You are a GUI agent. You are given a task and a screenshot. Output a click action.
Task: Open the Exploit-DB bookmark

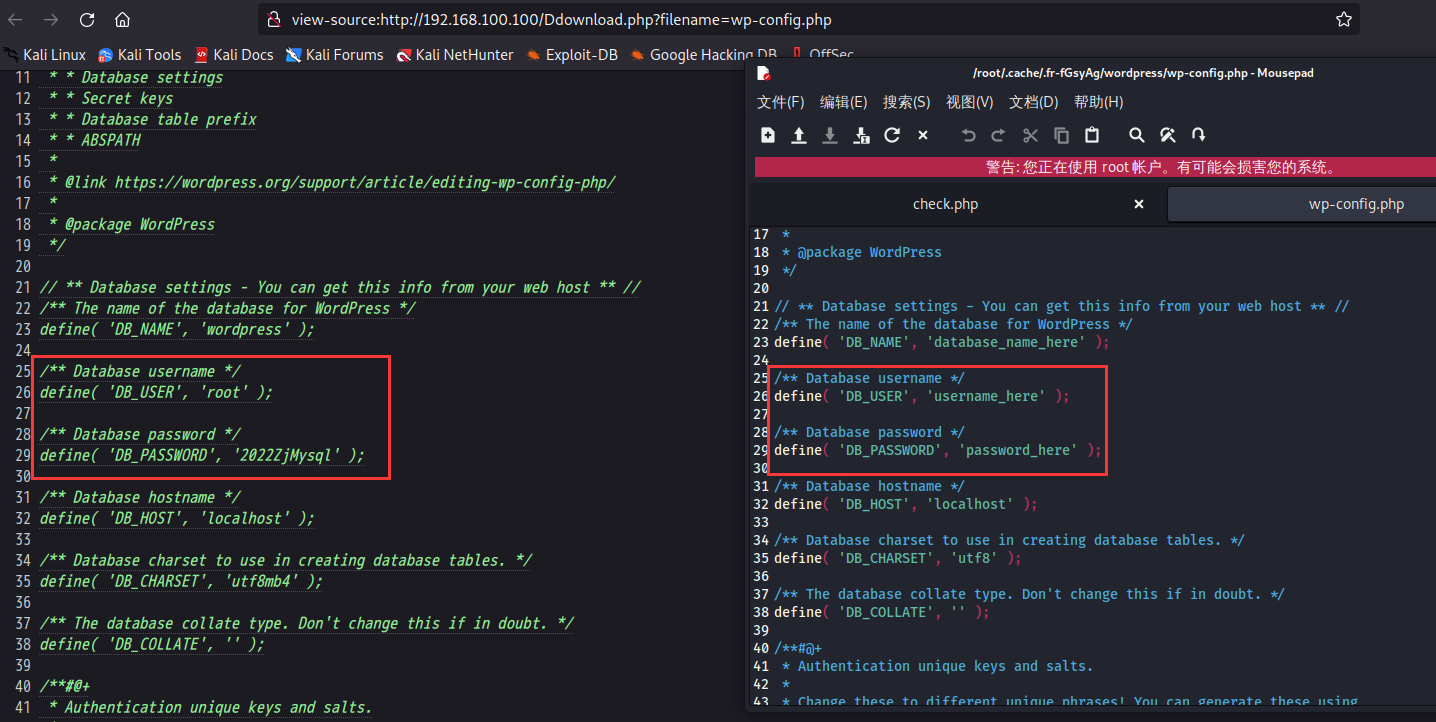tap(571, 55)
